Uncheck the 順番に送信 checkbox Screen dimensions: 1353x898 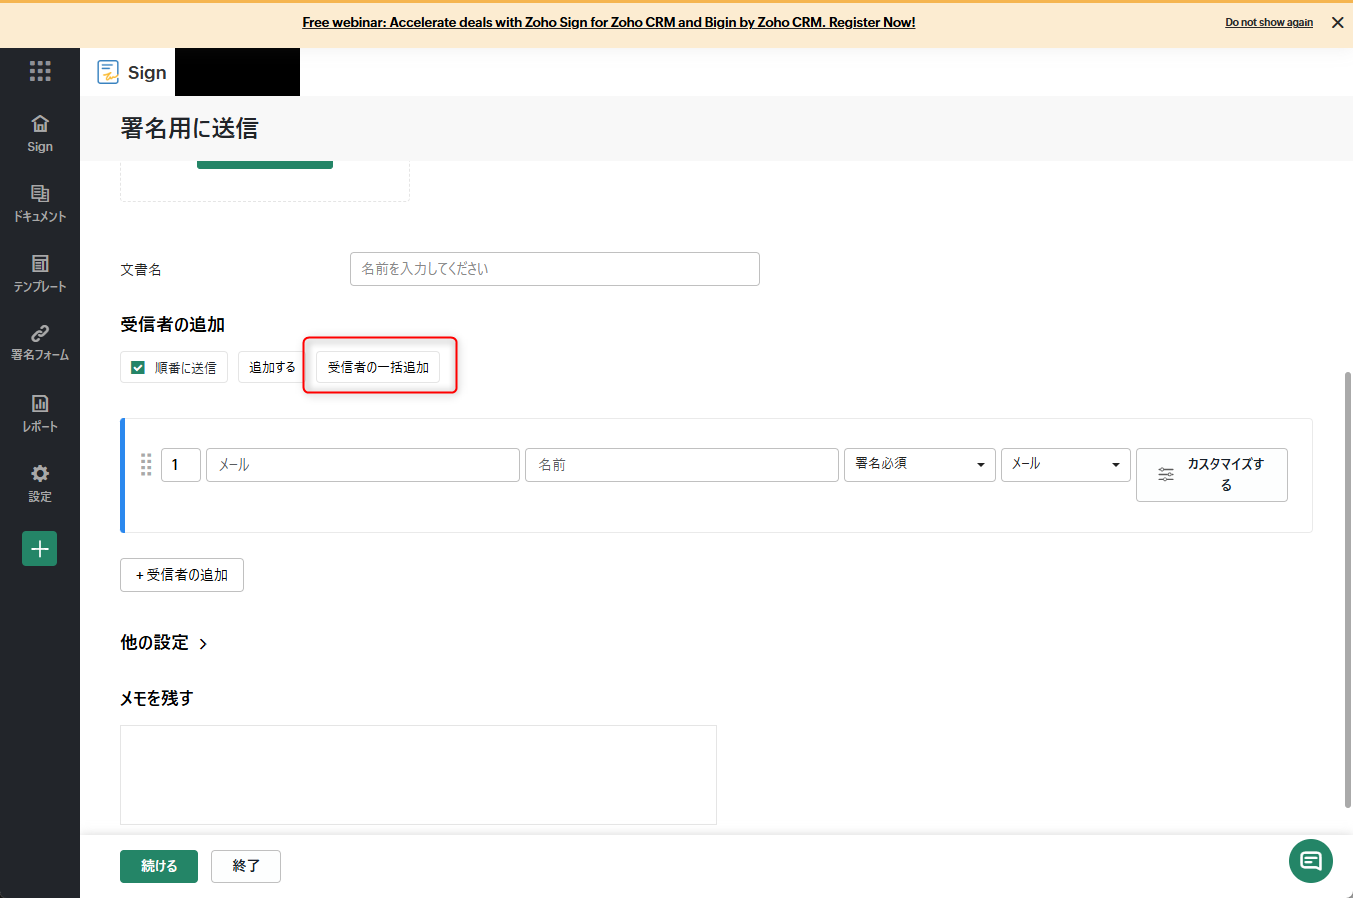point(138,368)
